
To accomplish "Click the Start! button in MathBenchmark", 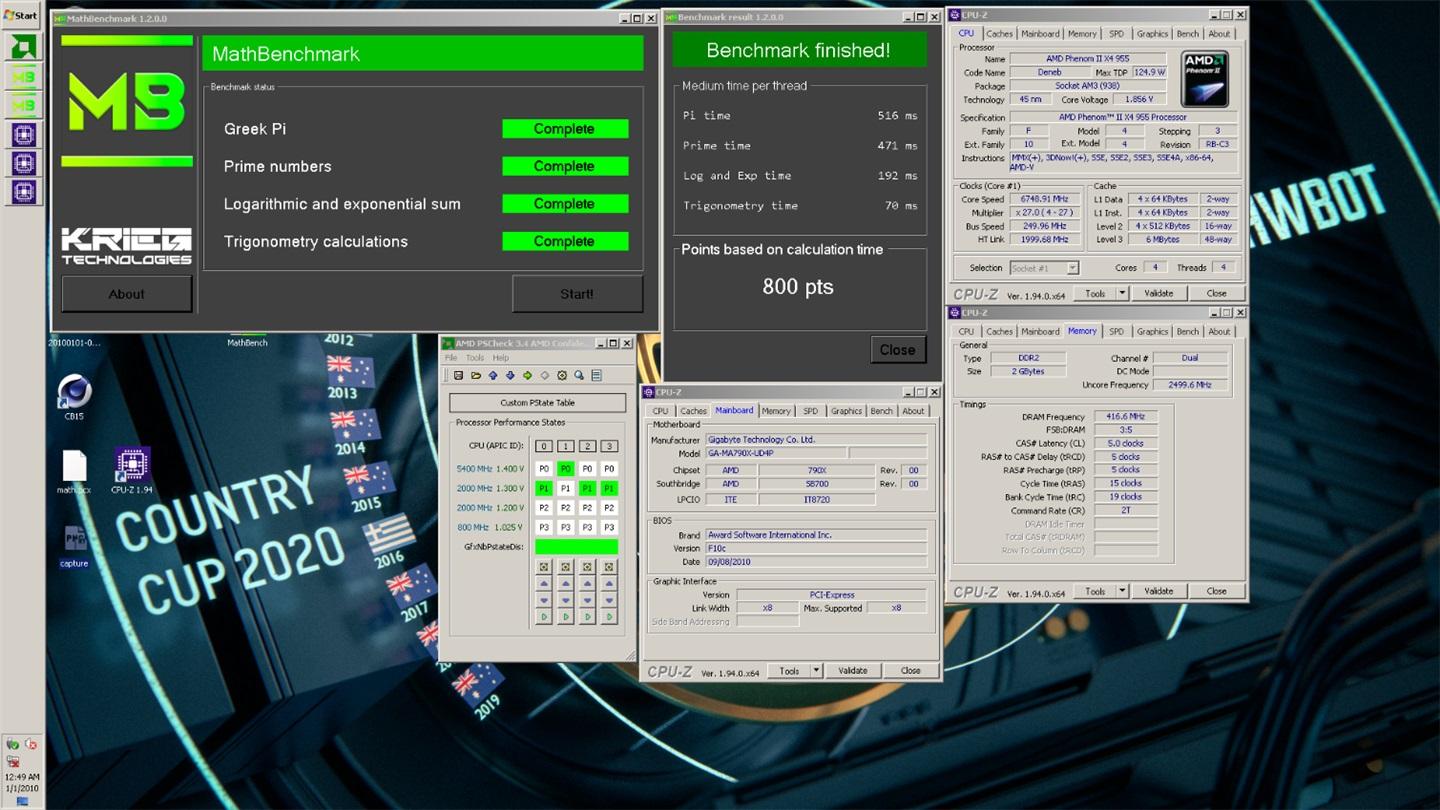I will coord(577,294).
